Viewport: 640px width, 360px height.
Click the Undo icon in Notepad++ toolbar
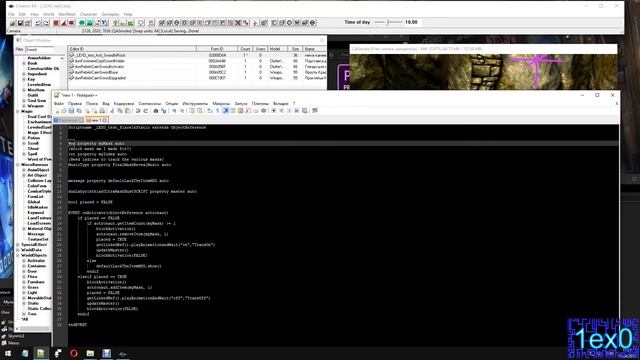click(138, 111)
